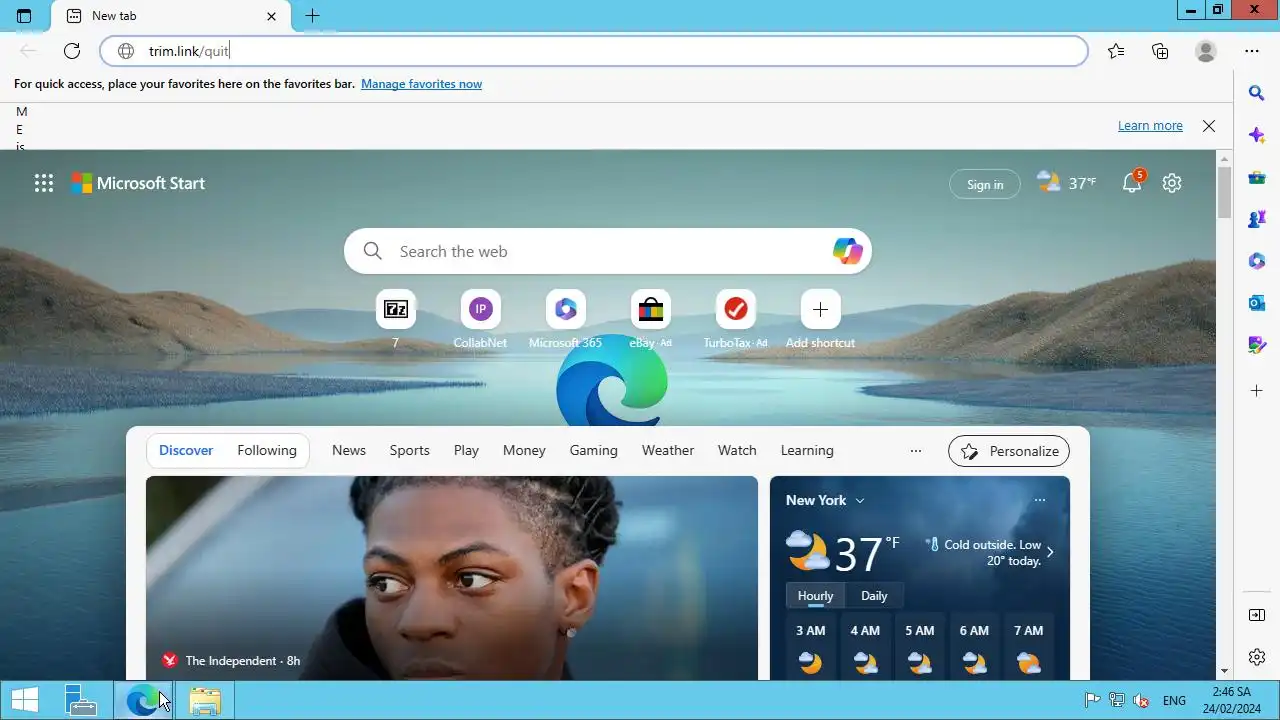Switch weather to Daily view

click(874, 595)
